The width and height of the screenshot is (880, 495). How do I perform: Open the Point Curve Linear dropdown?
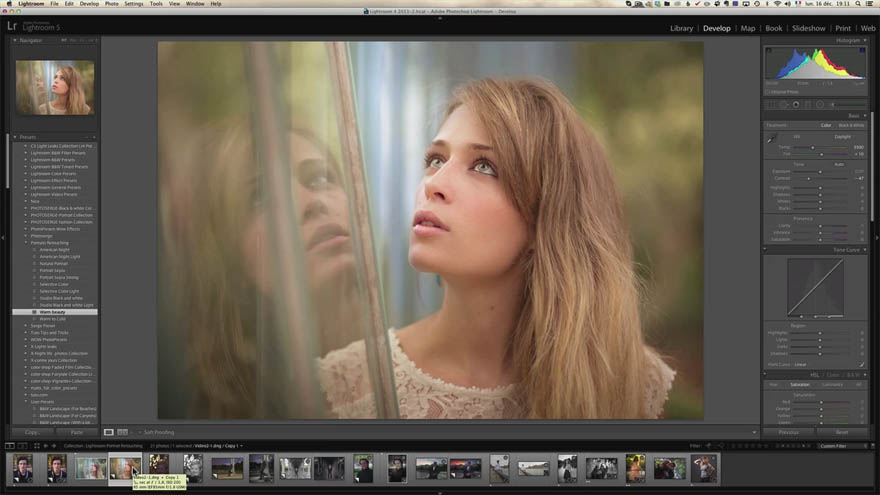click(801, 364)
